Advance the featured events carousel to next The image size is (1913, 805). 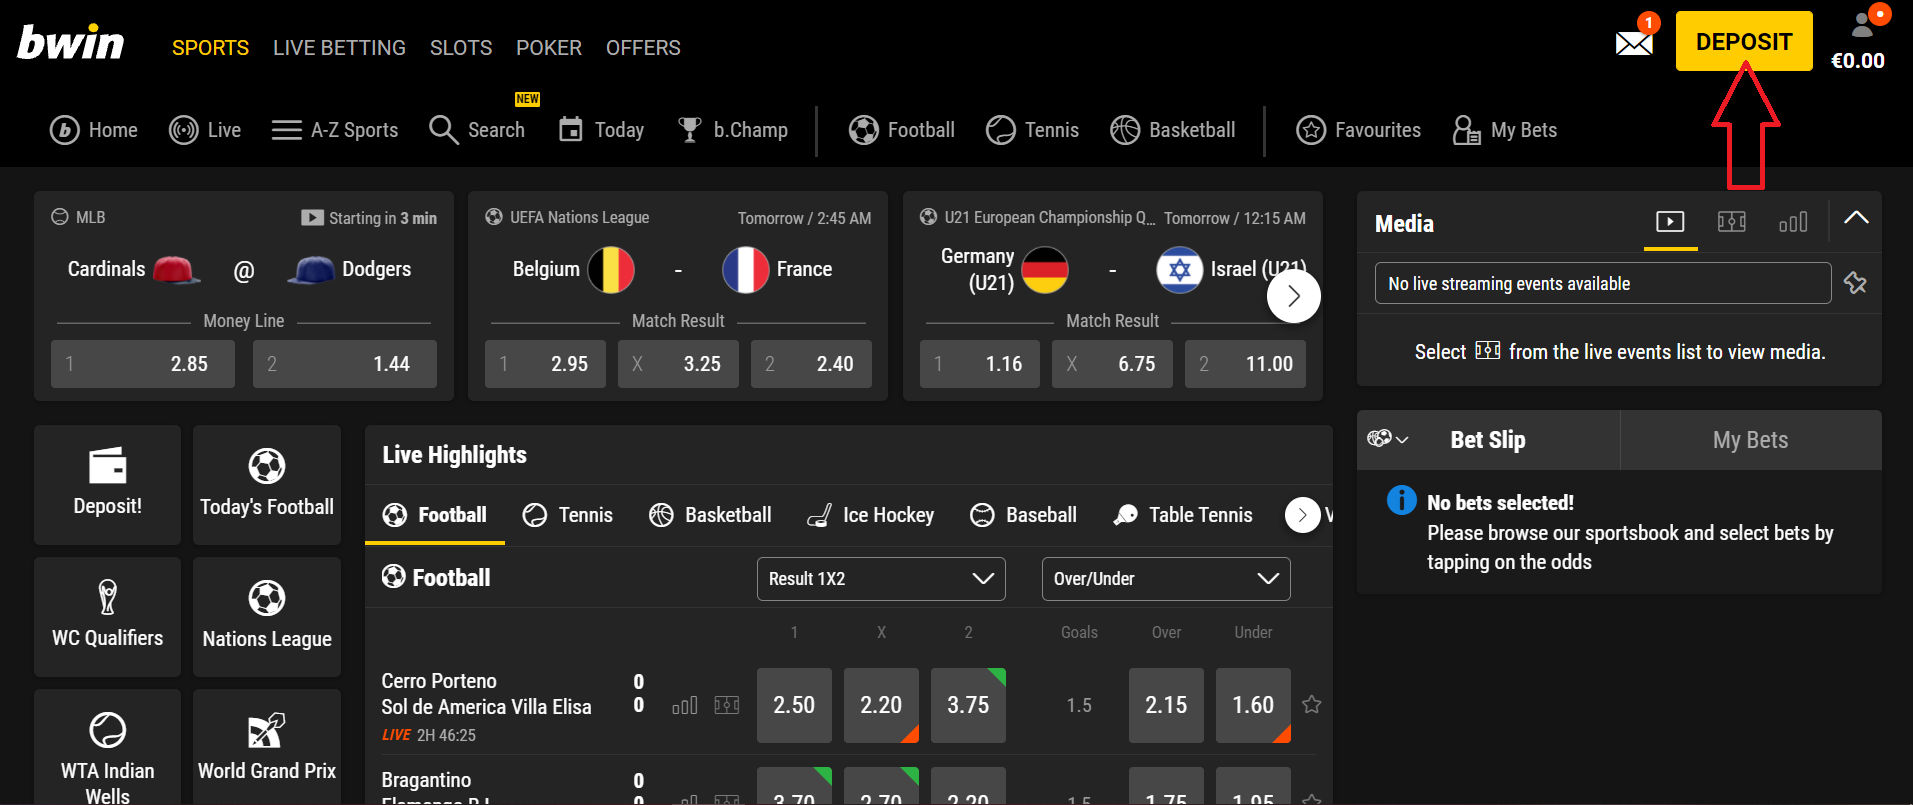point(1294,296)
